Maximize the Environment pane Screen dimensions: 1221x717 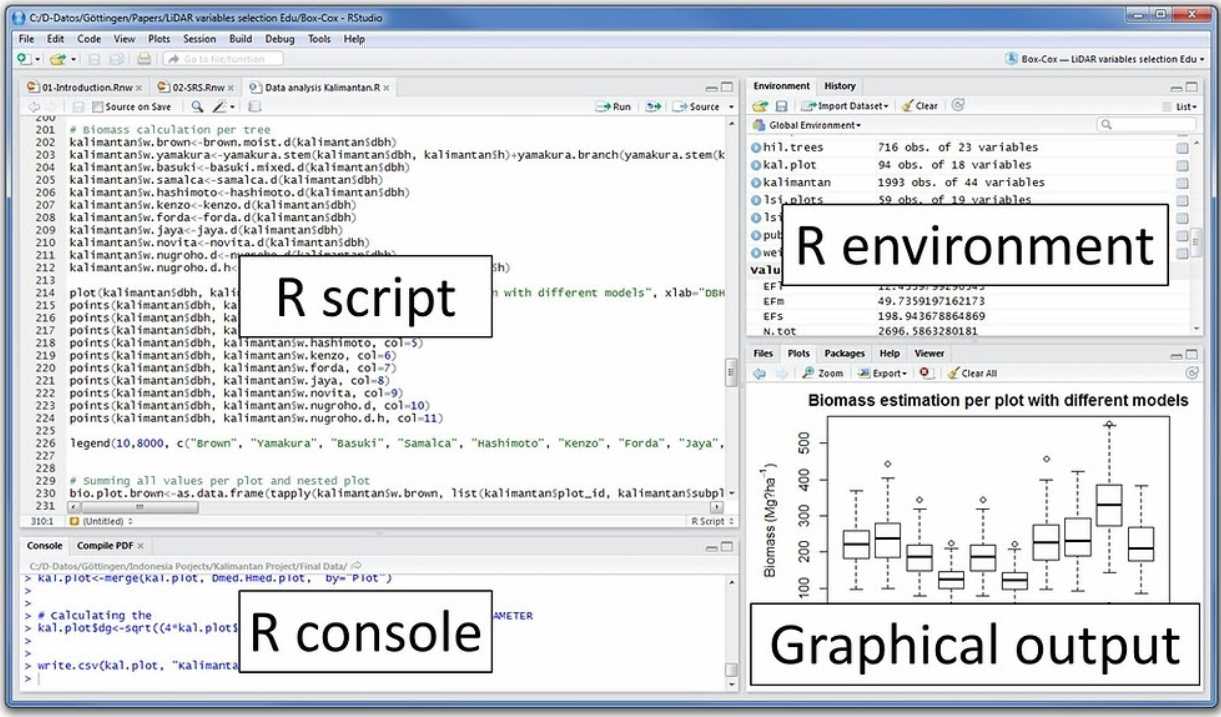point(1190,87)
